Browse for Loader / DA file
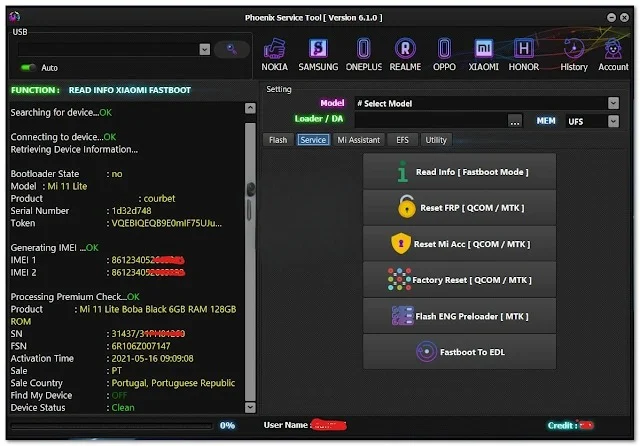The height and width of the screenshot is (446, 640). pyautogui.click(x=515, y=121)
